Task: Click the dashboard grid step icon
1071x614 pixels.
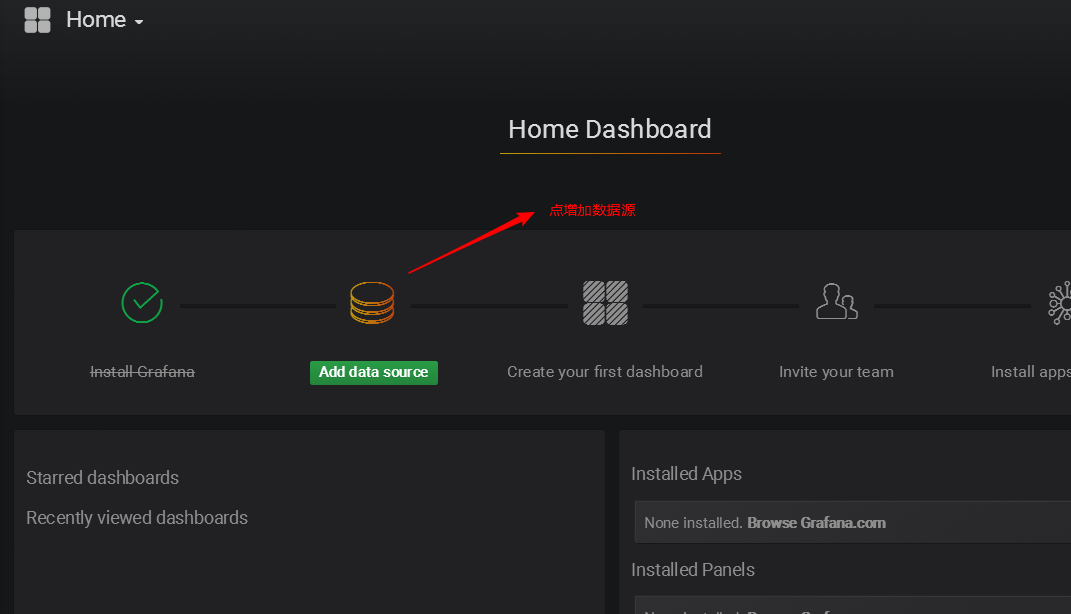Action: 605,303
